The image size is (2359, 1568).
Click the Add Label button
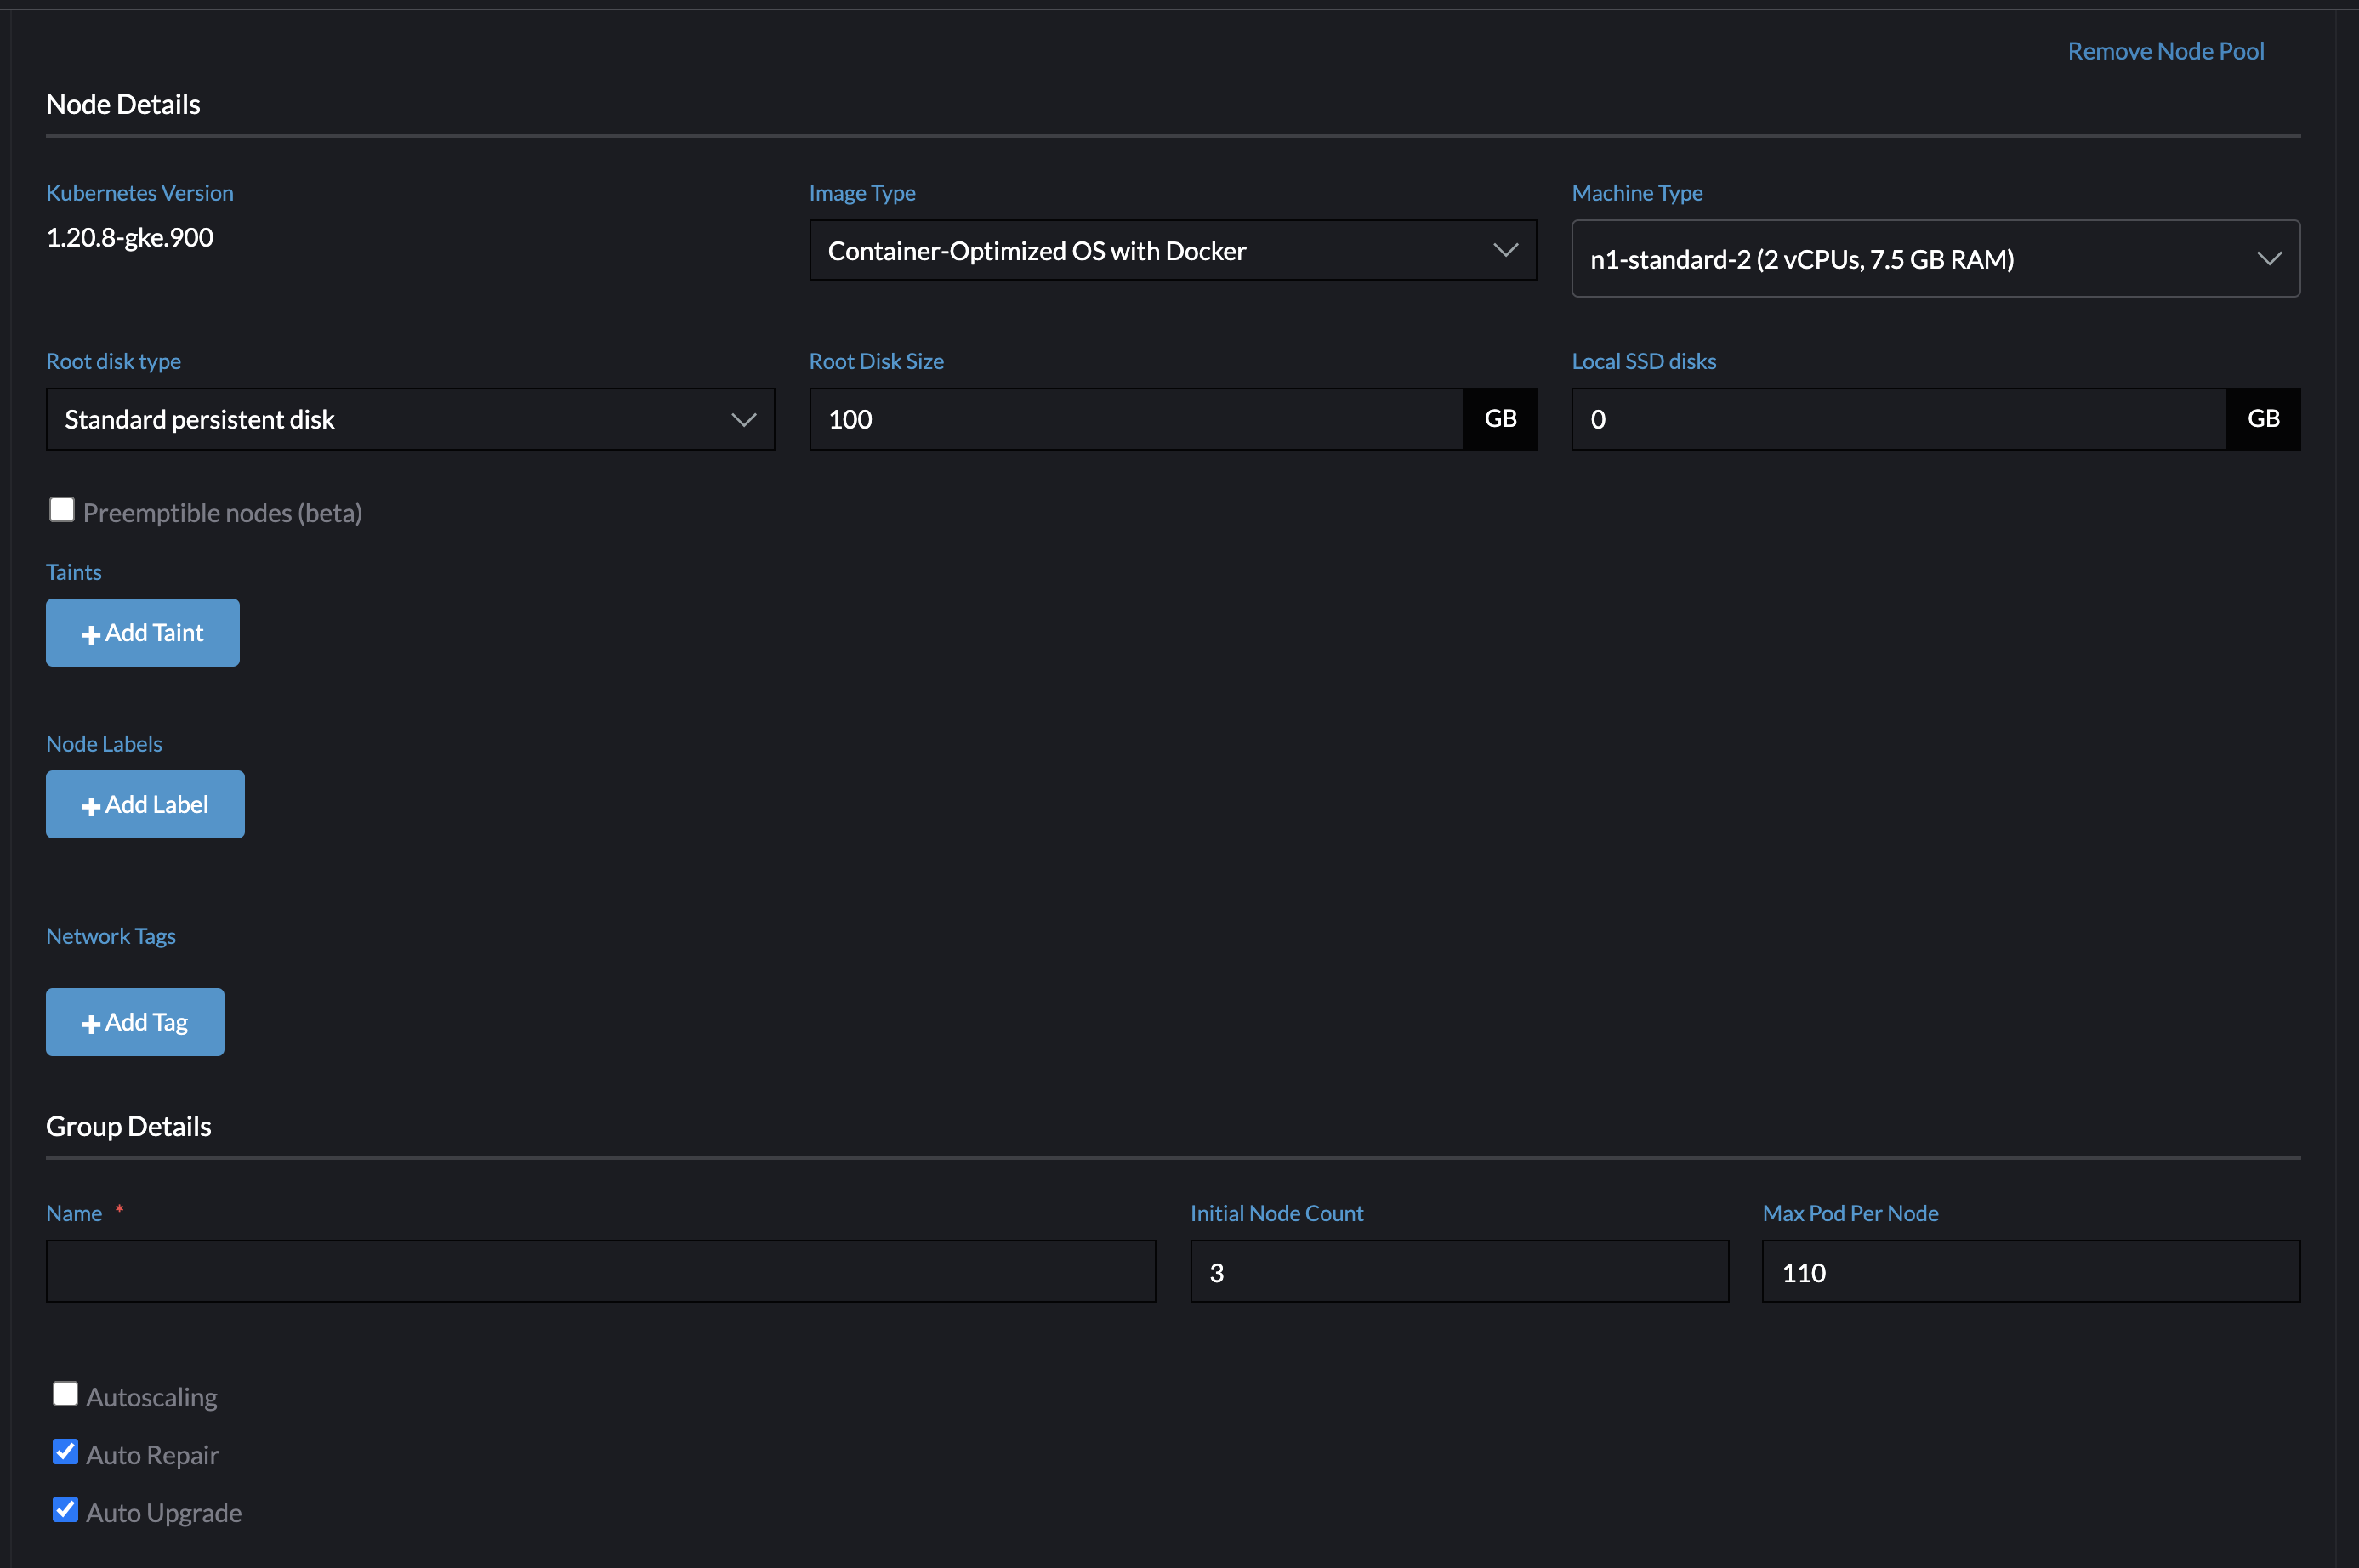[x=145, y=804]
